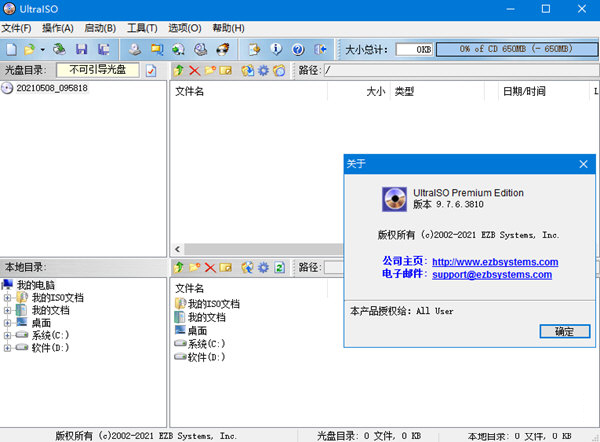Toggle the boot properties checkbox icon
Screen dimensions: 600x442
click(151, 71)
